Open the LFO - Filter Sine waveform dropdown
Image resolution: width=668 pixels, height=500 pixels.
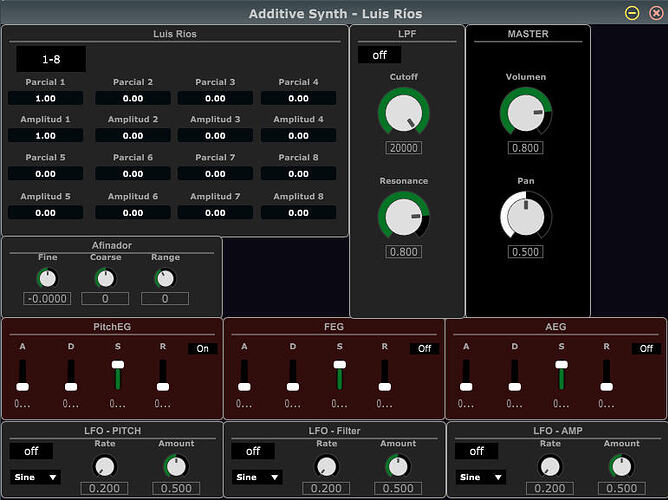pos(257,477)
